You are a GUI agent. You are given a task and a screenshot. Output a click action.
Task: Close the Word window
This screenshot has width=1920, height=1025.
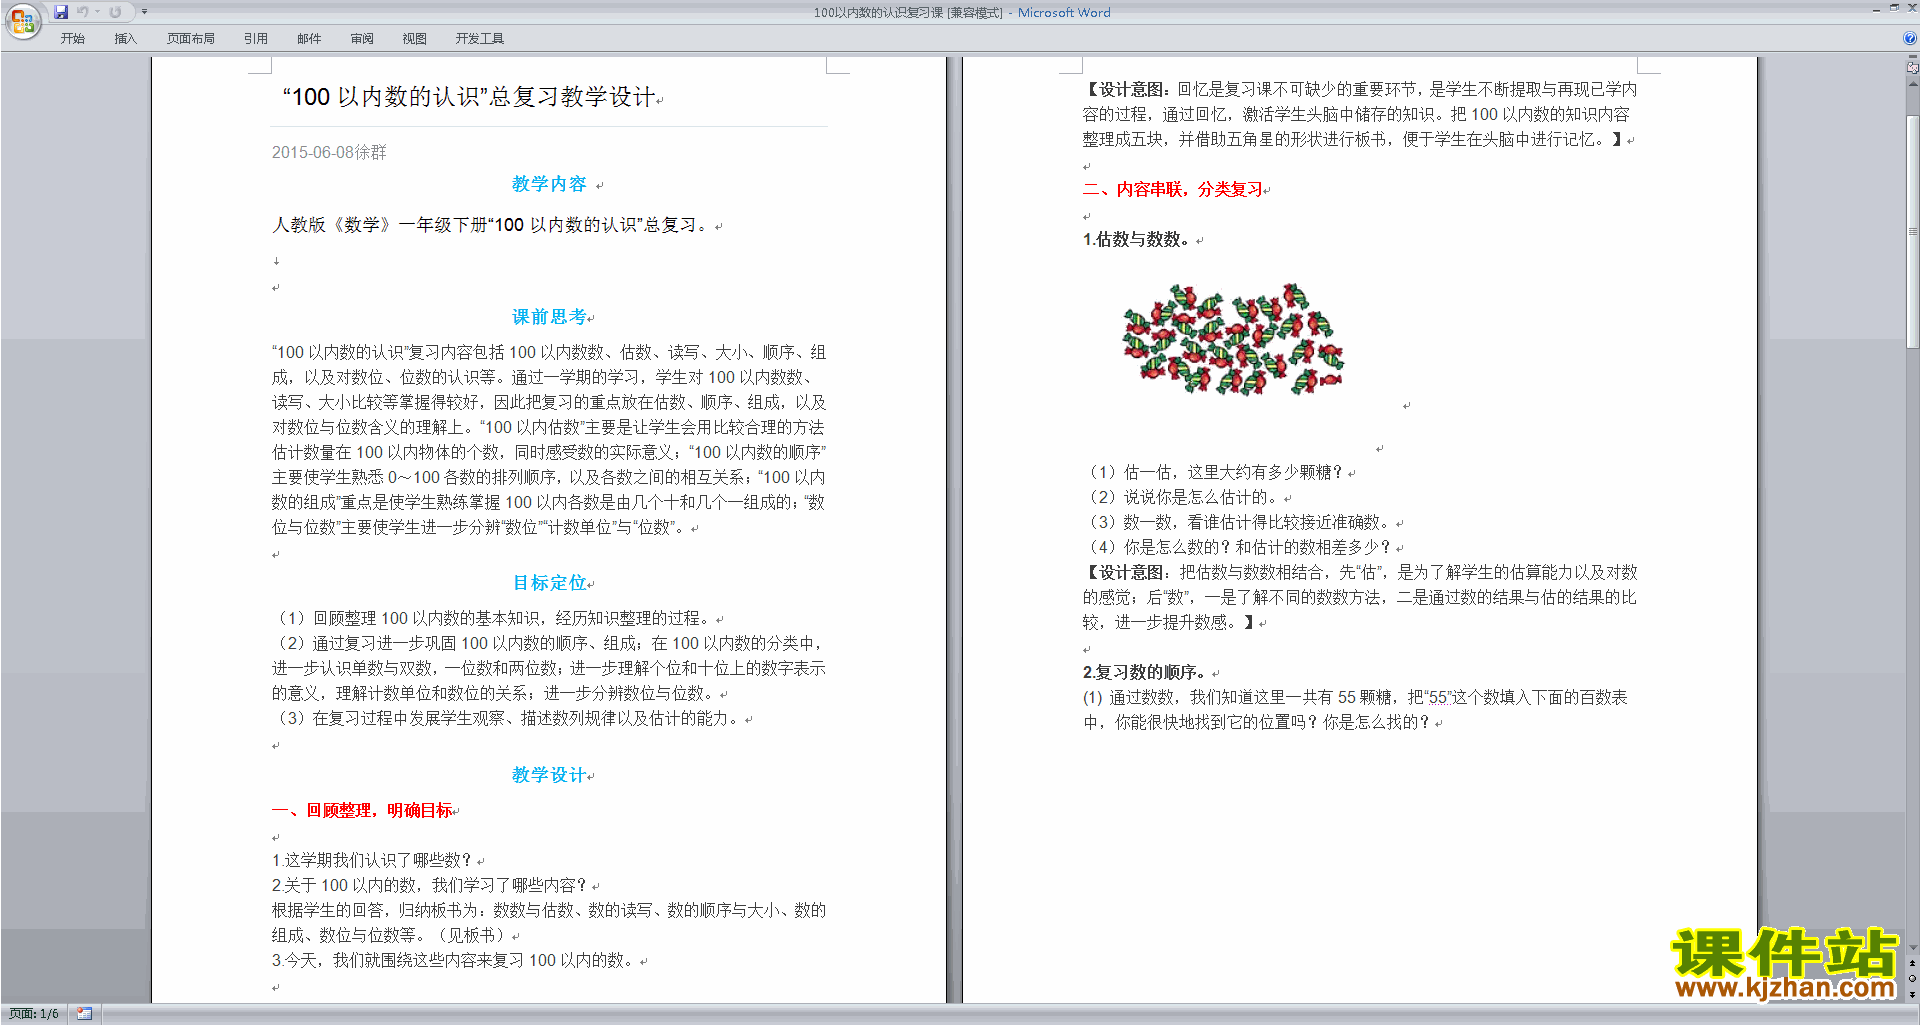[x=1912, y=8]
